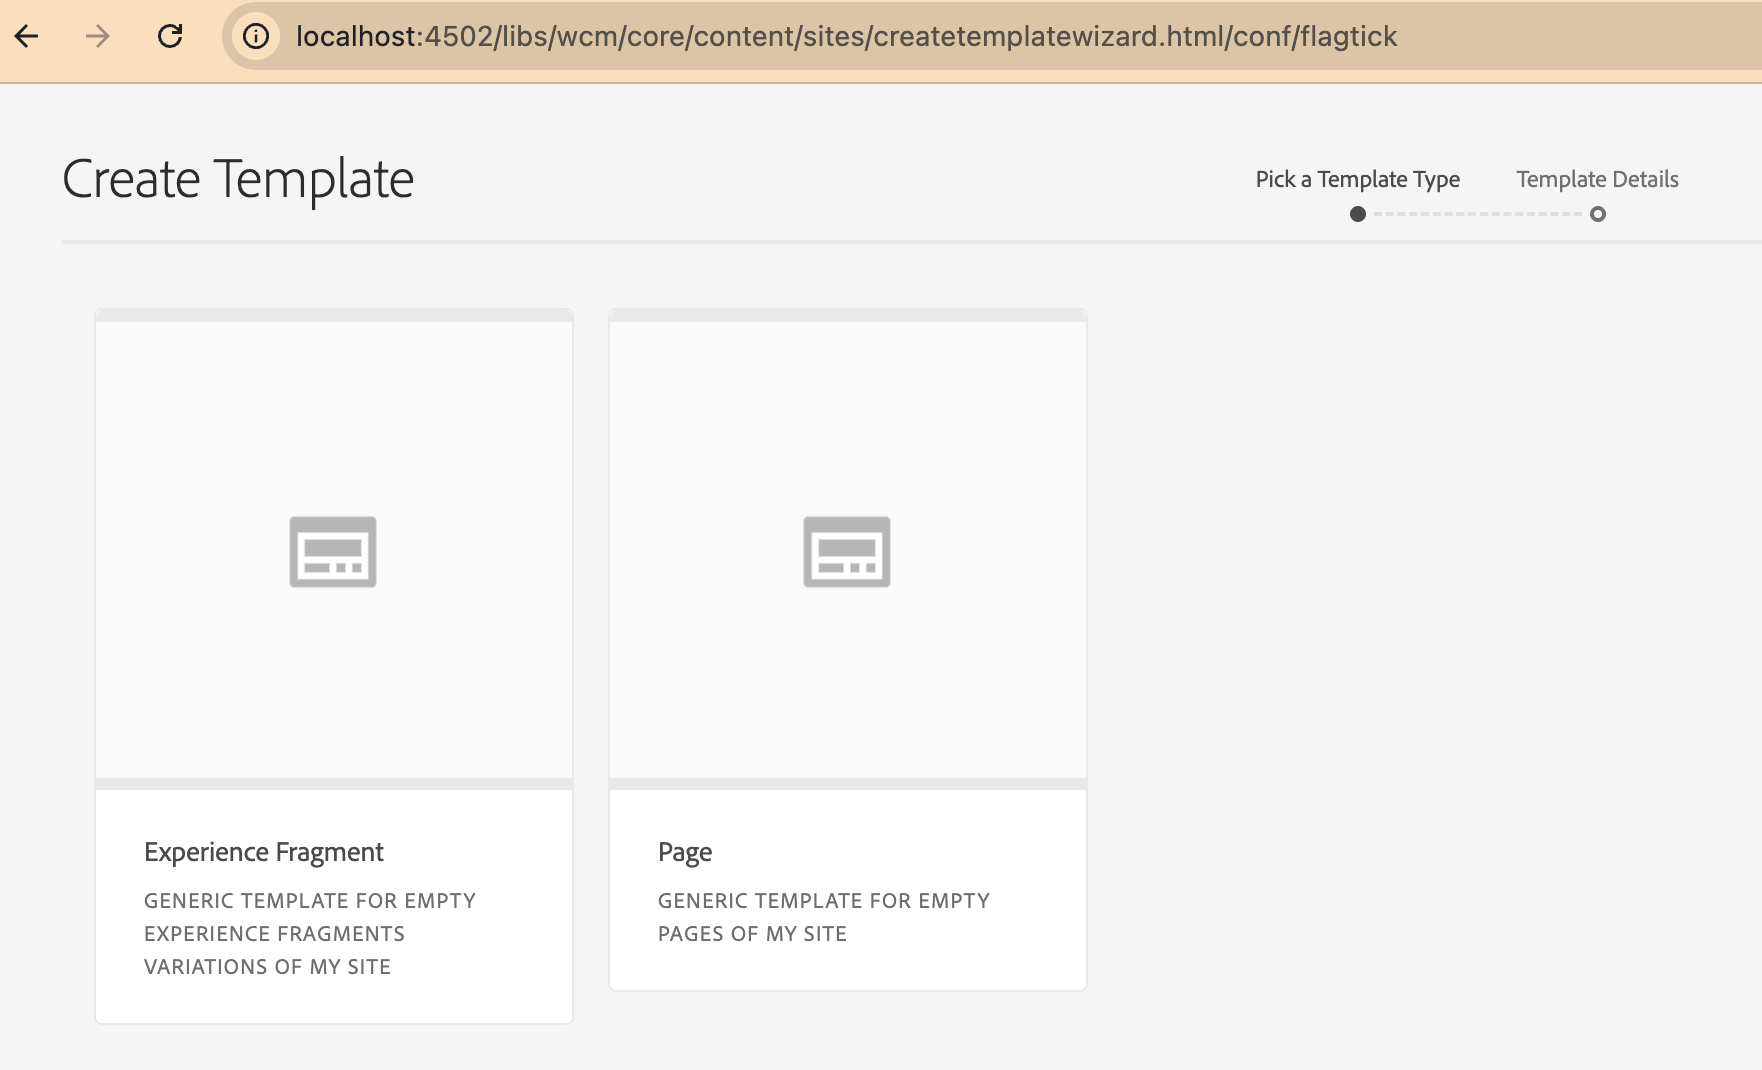Screen dimensions: 1762x1070
Task: Click blank preview area above the Experience Fragment icon
Action: [333, 410]
